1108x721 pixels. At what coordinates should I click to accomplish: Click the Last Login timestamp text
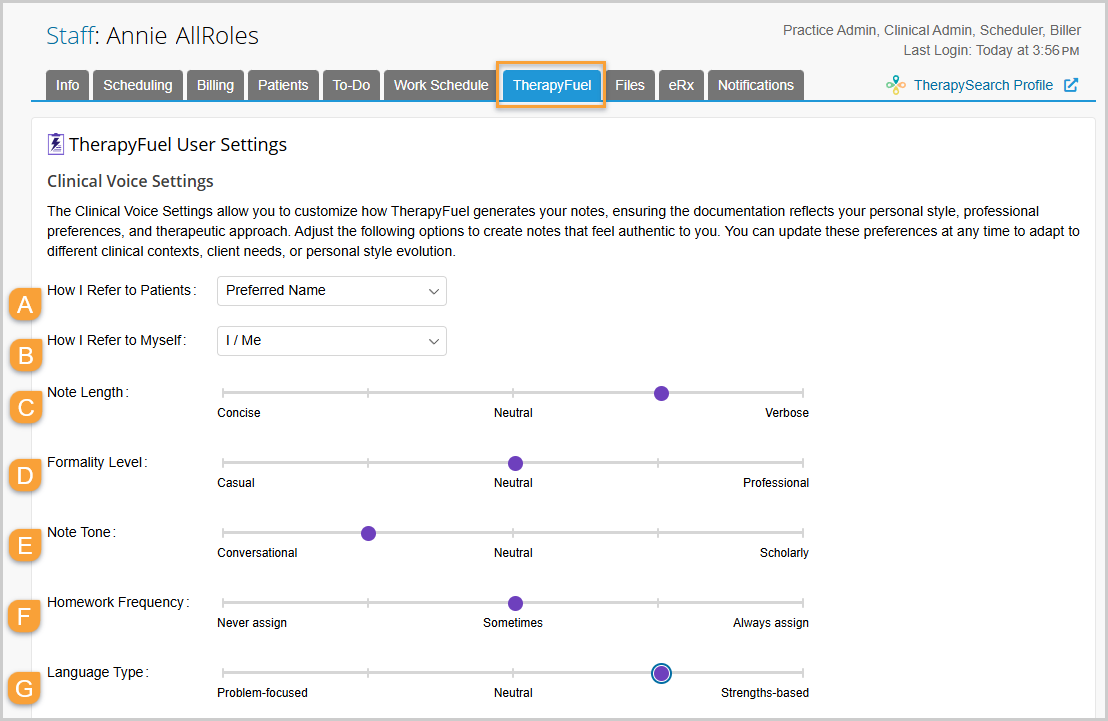click(991, 51)
